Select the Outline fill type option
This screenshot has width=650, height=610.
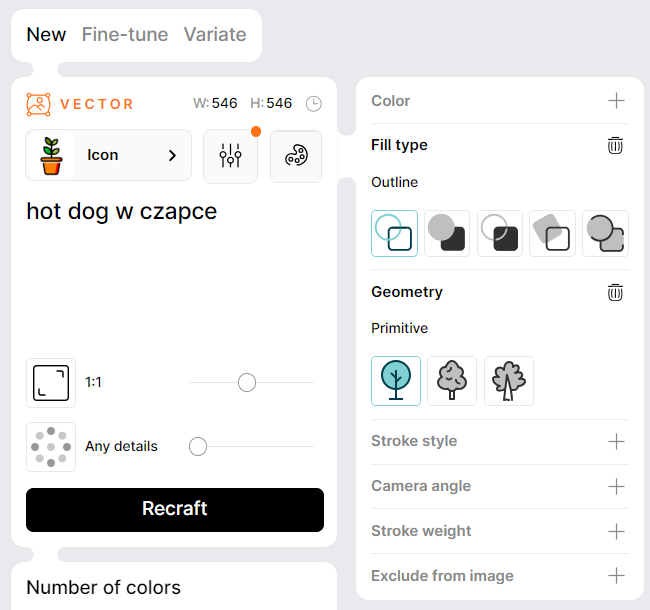pos(394,233)
